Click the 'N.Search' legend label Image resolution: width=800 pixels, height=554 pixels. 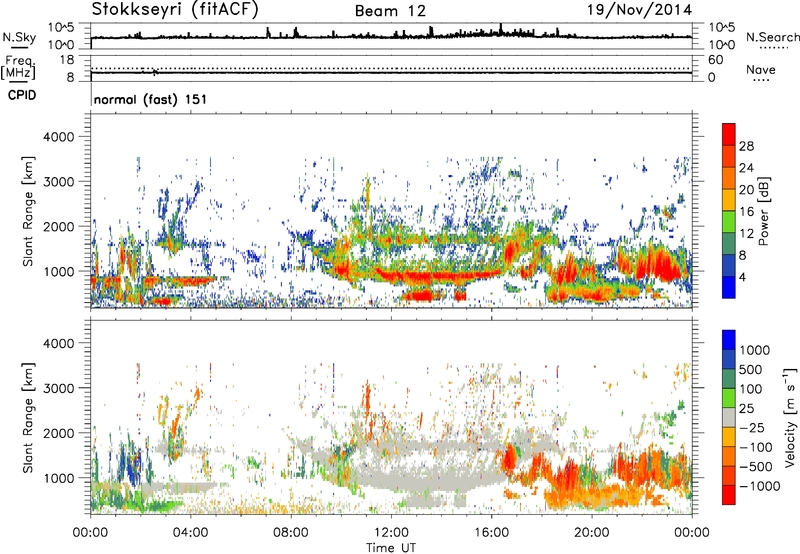tap(772, 37)
